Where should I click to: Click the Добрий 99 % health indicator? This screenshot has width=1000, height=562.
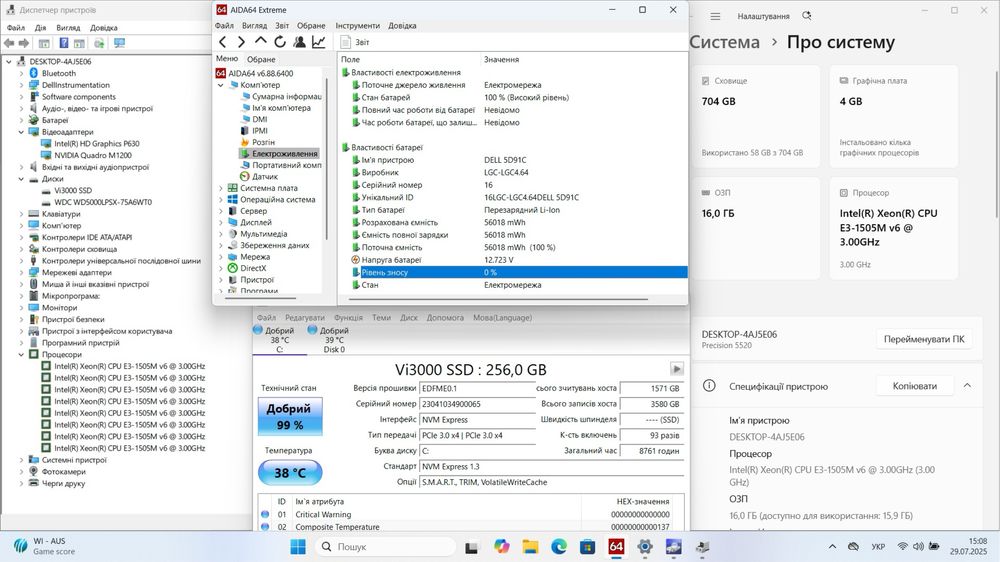coord(290,417)
